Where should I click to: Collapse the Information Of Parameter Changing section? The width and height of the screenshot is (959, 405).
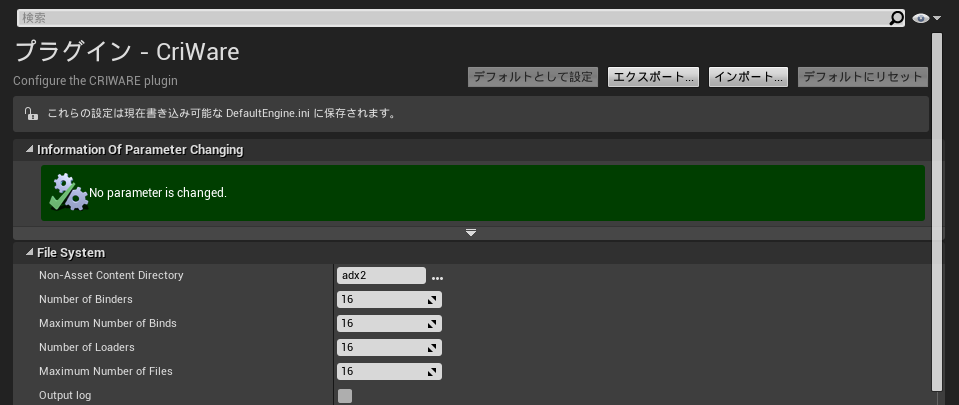click(x=29, y=149)
